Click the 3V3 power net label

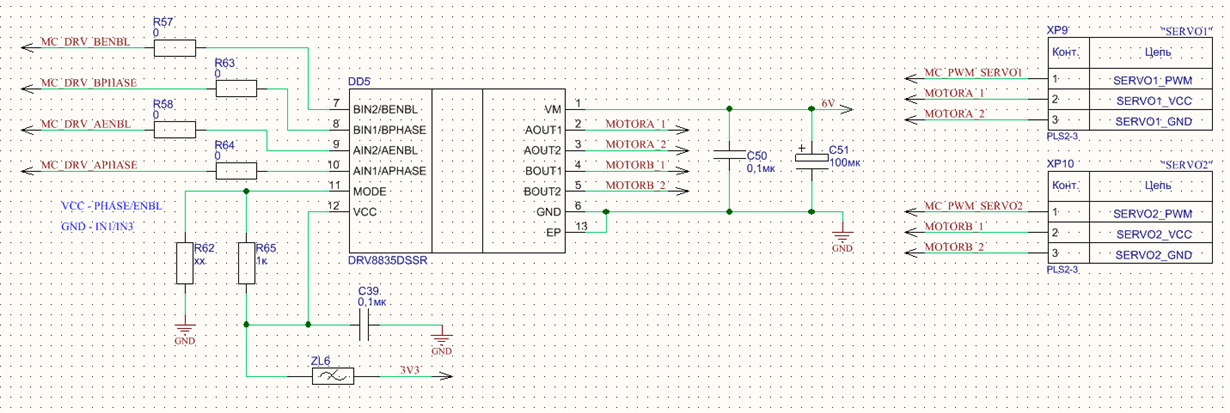pyautogui.click(x=410, y=370)
